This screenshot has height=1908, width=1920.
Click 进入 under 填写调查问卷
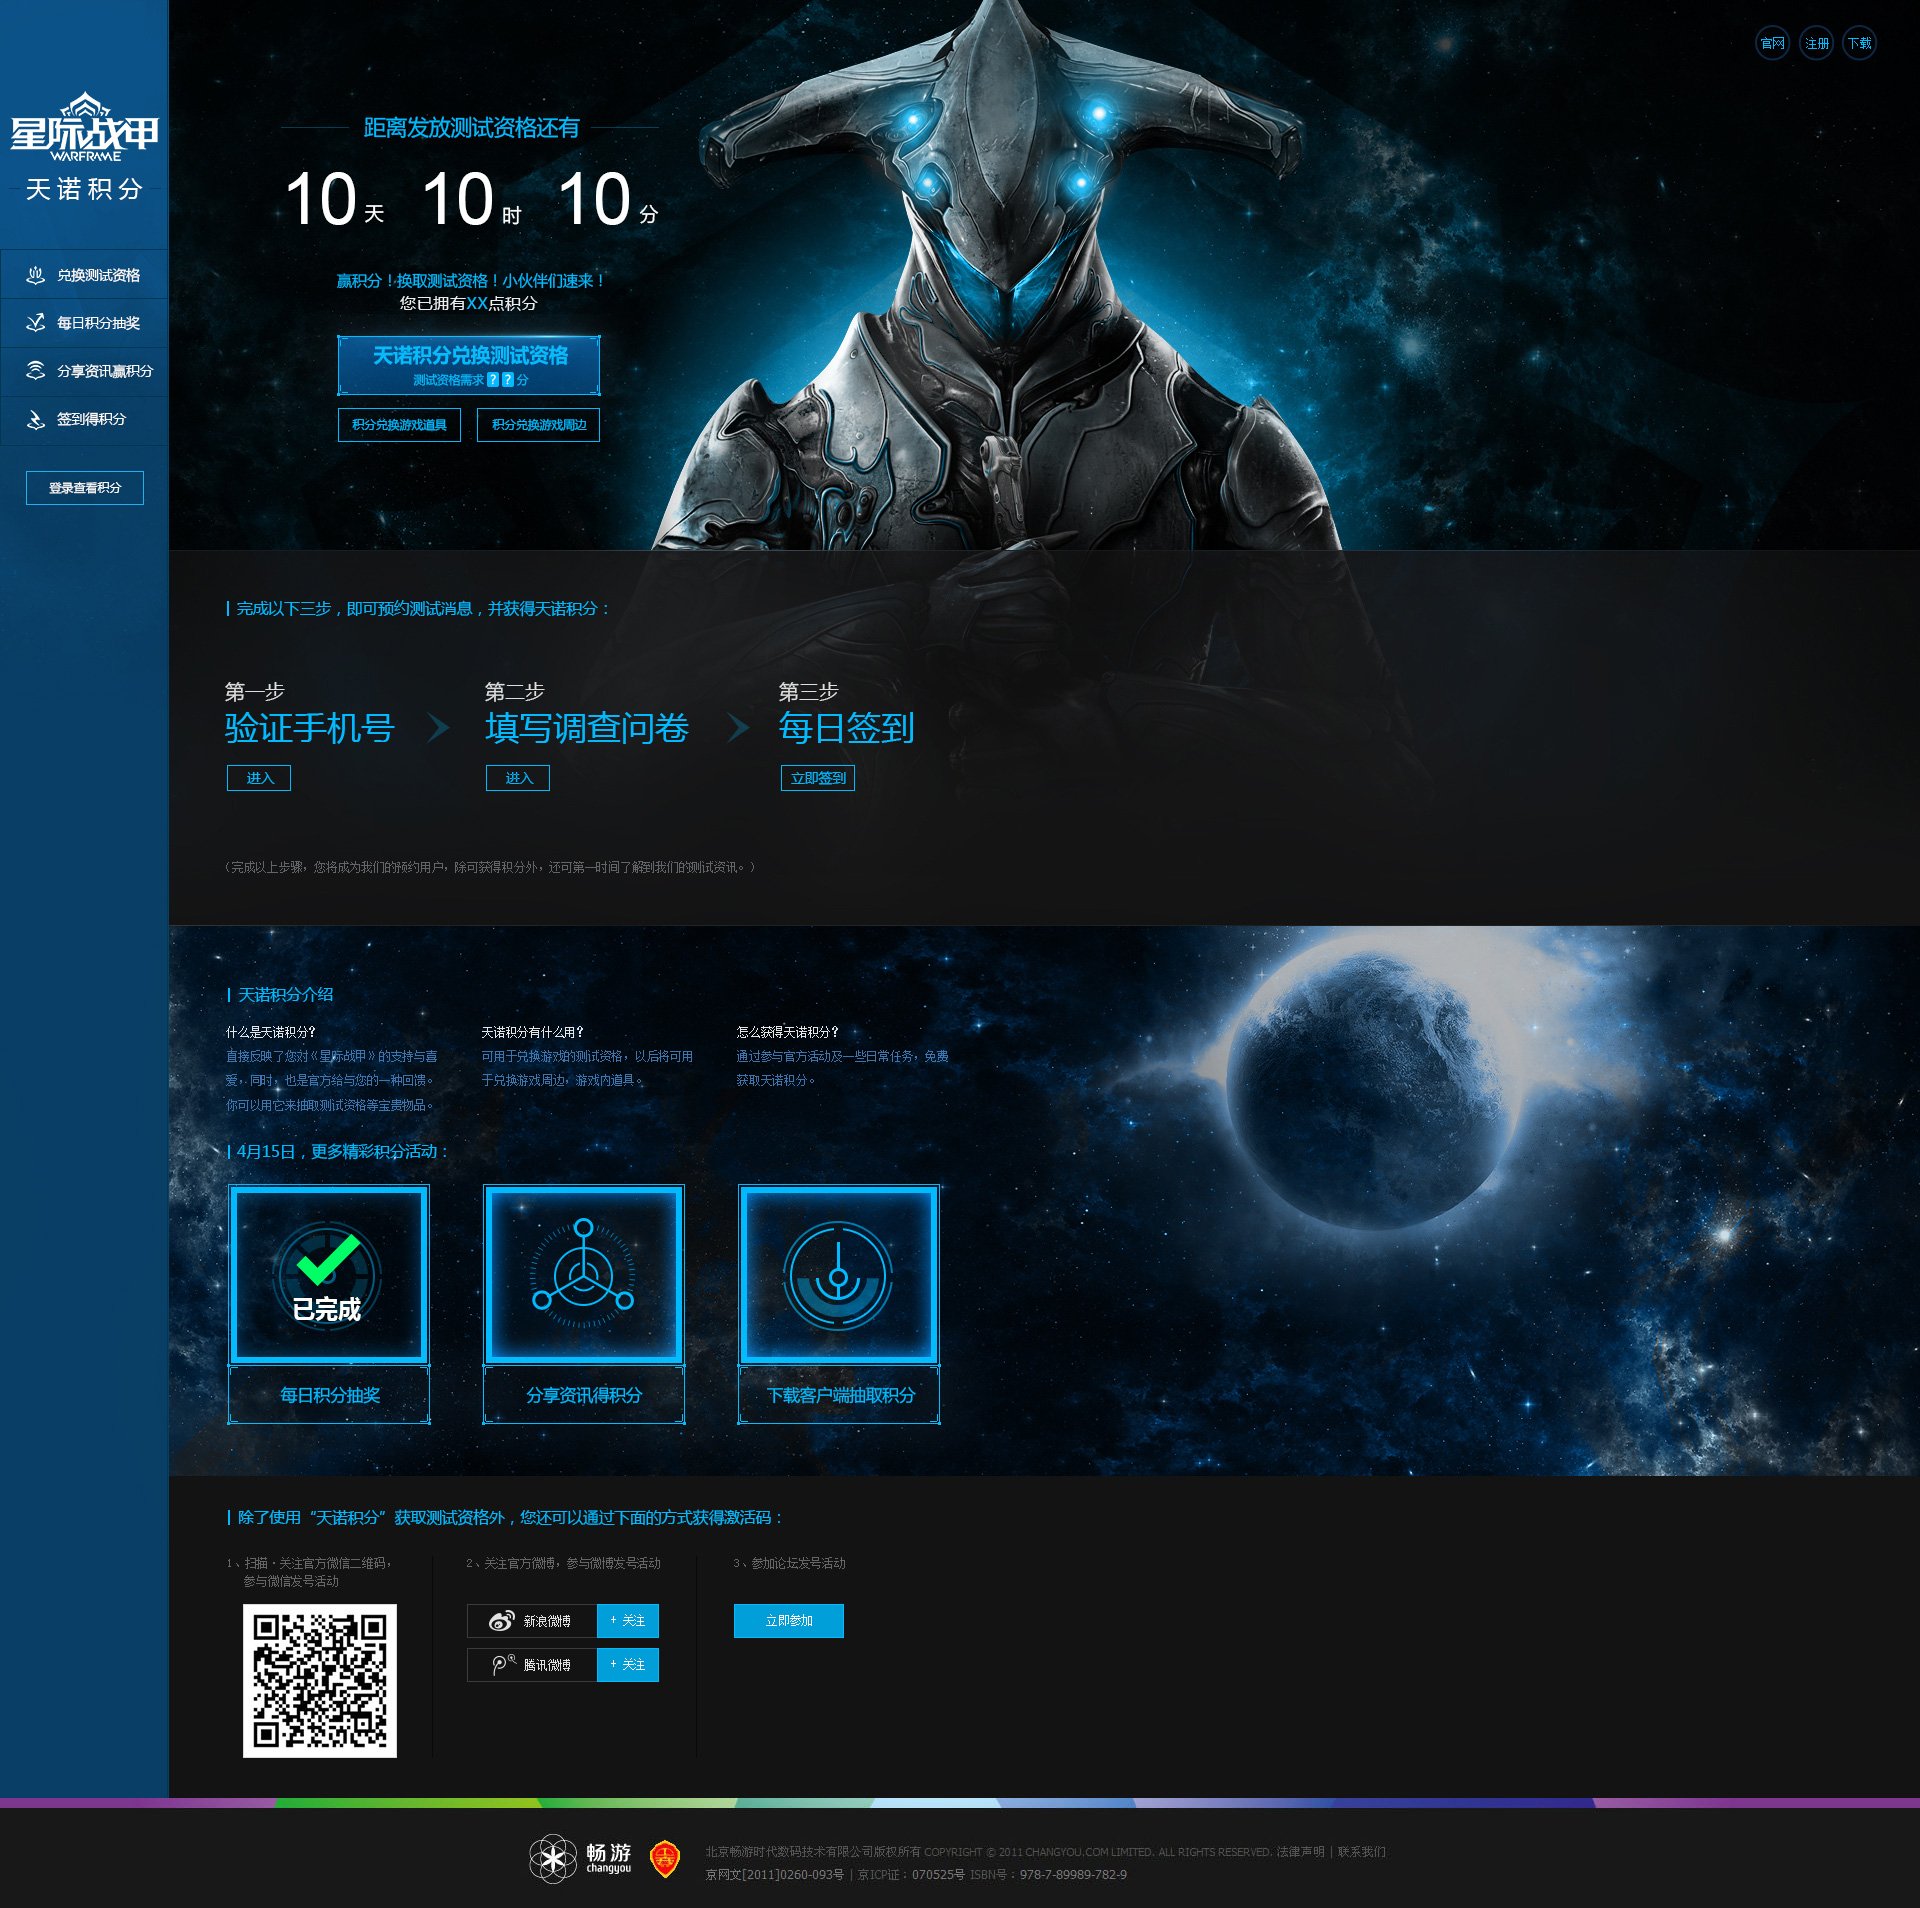[518, 778]
